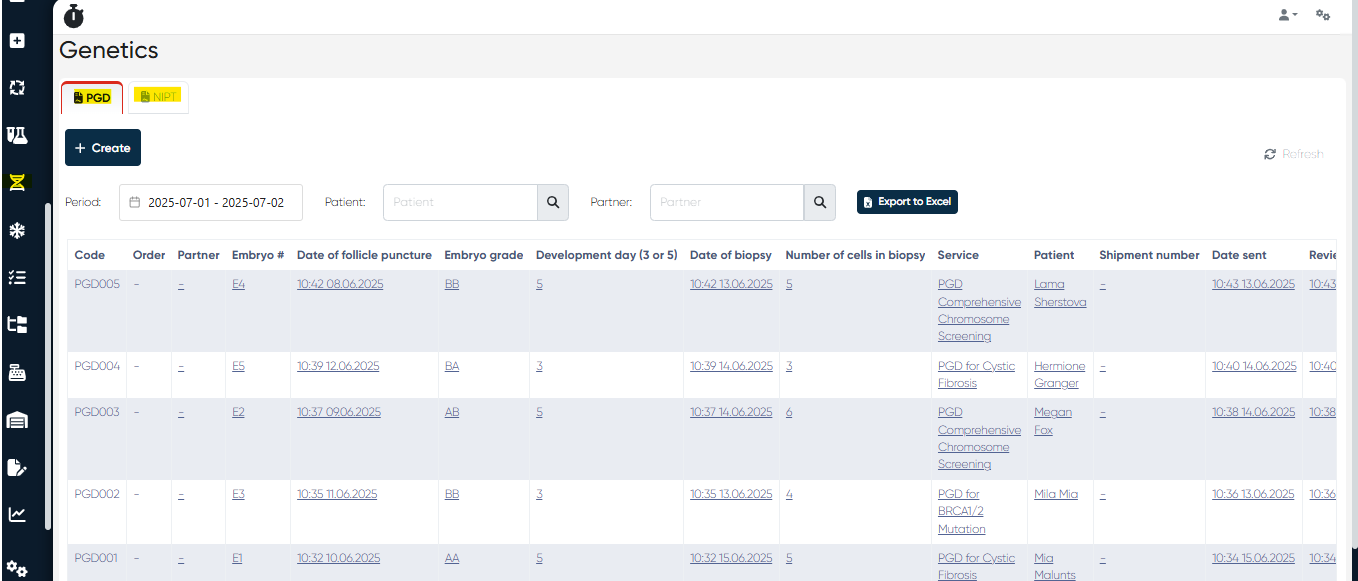Select the PGD tab
Screen dimensions: 1358x581
(x=92, y=98)
